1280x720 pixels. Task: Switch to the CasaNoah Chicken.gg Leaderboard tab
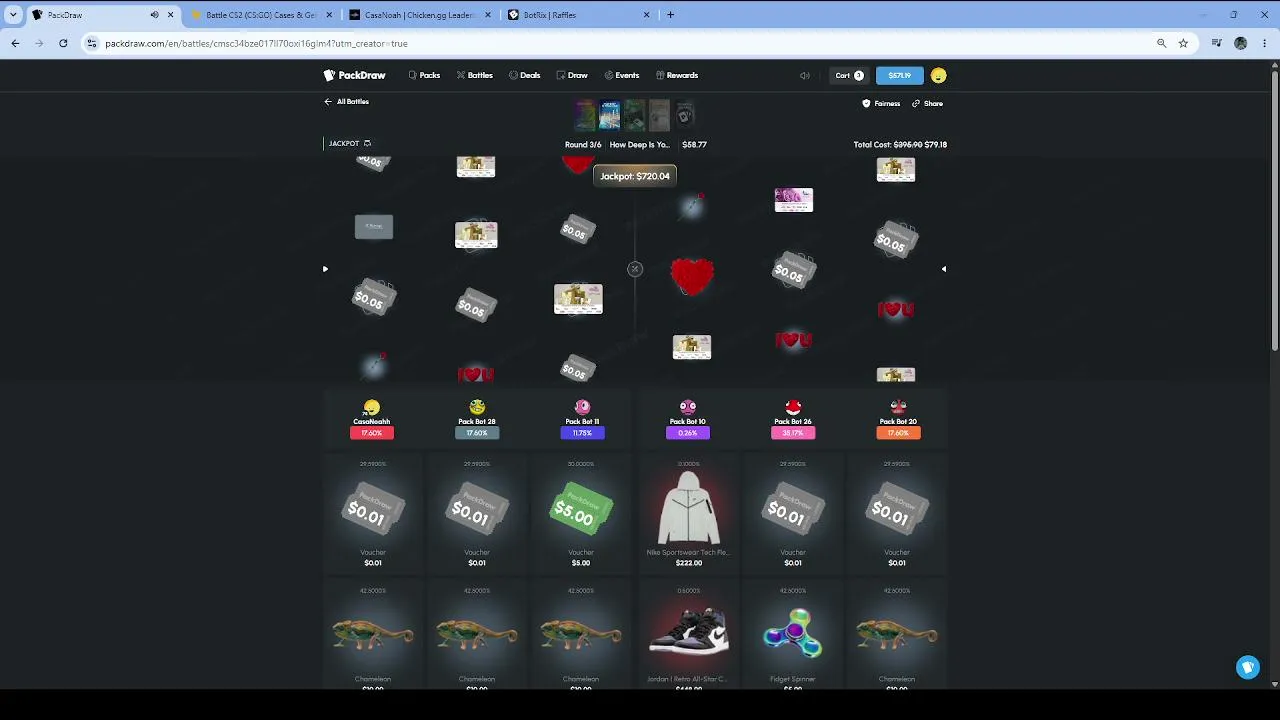coord(418,15)
